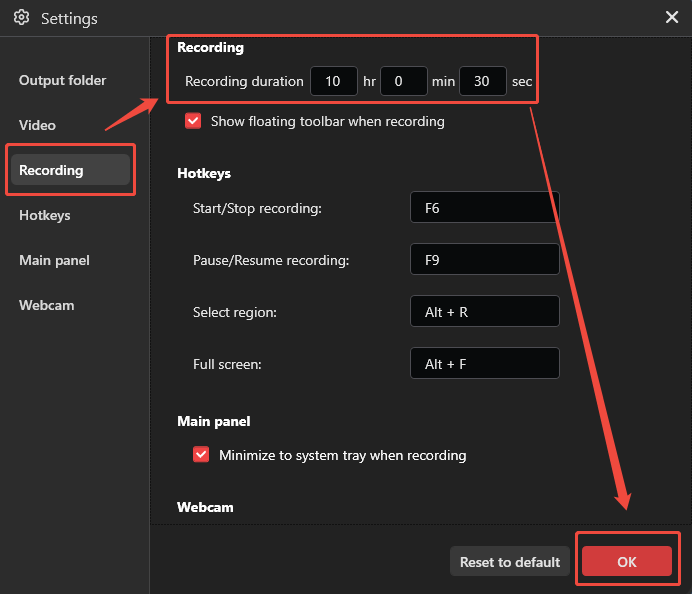Click the Select region: label
Image resolution: width=692 pixels, height=594 pixels.
point(235,312)
